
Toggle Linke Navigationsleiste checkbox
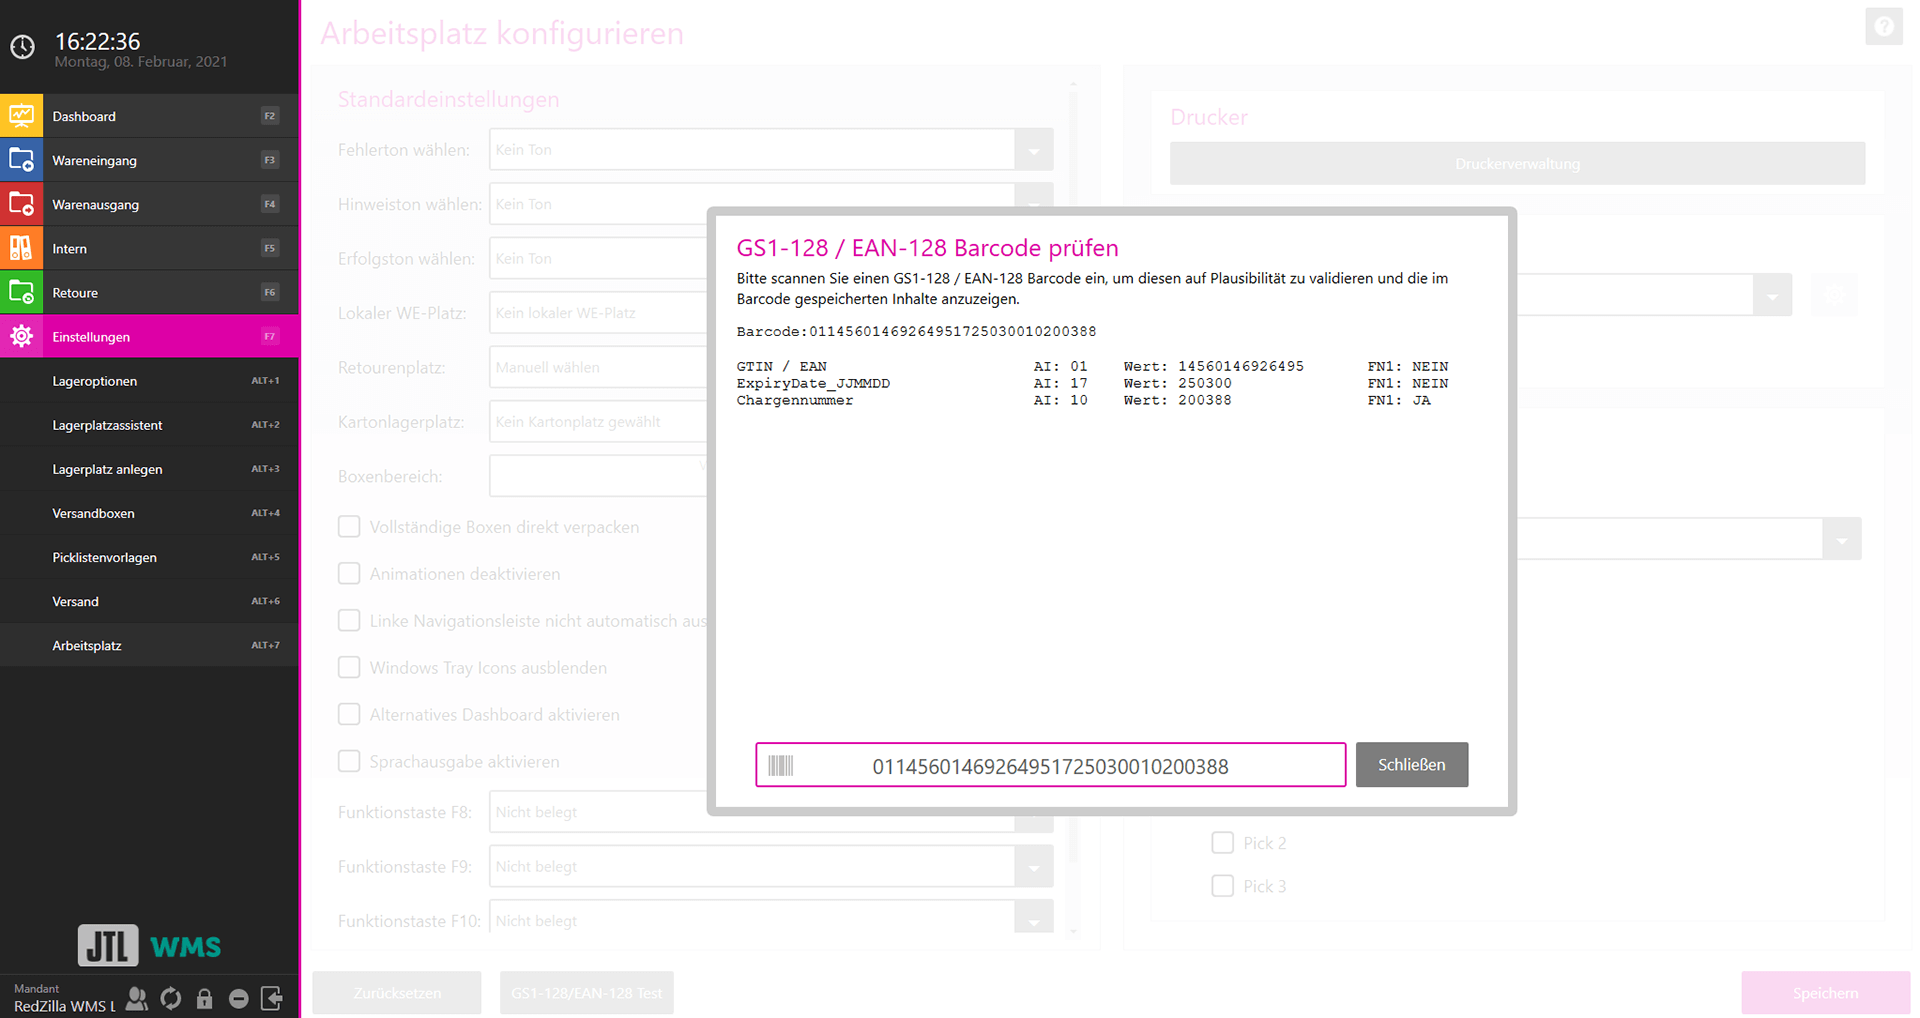[349, 621]
